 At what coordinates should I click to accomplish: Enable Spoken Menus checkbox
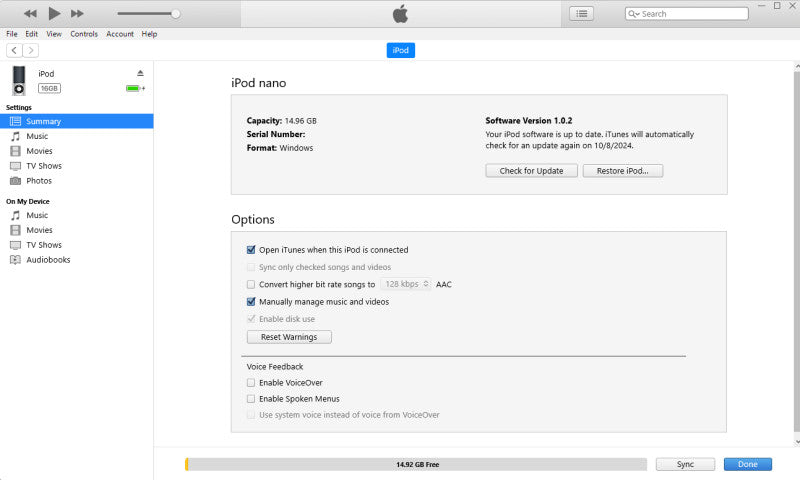251,399
